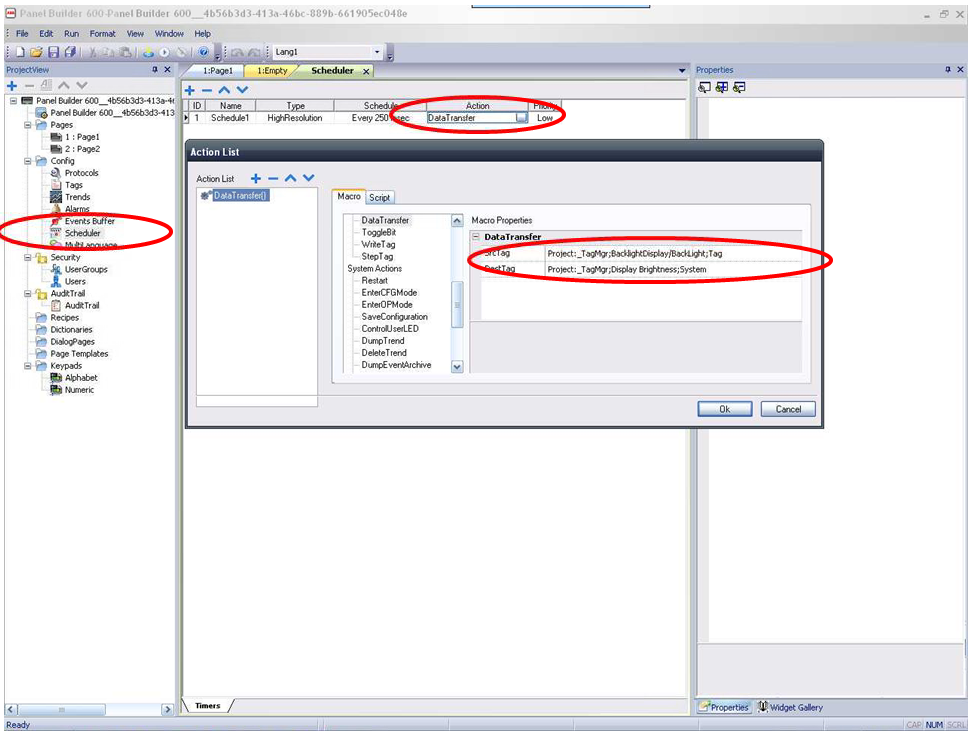
Task: Add a new action in Action List
Action: pos(256,179)
